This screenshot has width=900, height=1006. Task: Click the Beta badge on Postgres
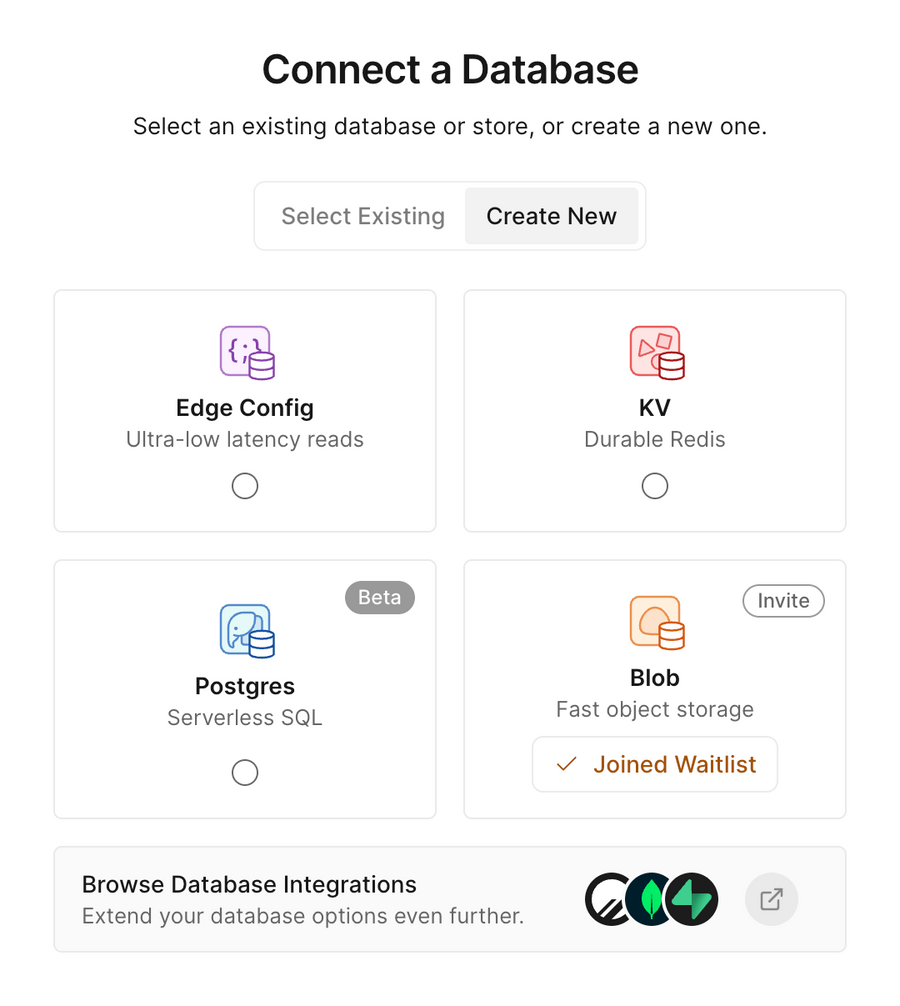tap(380, 597)
